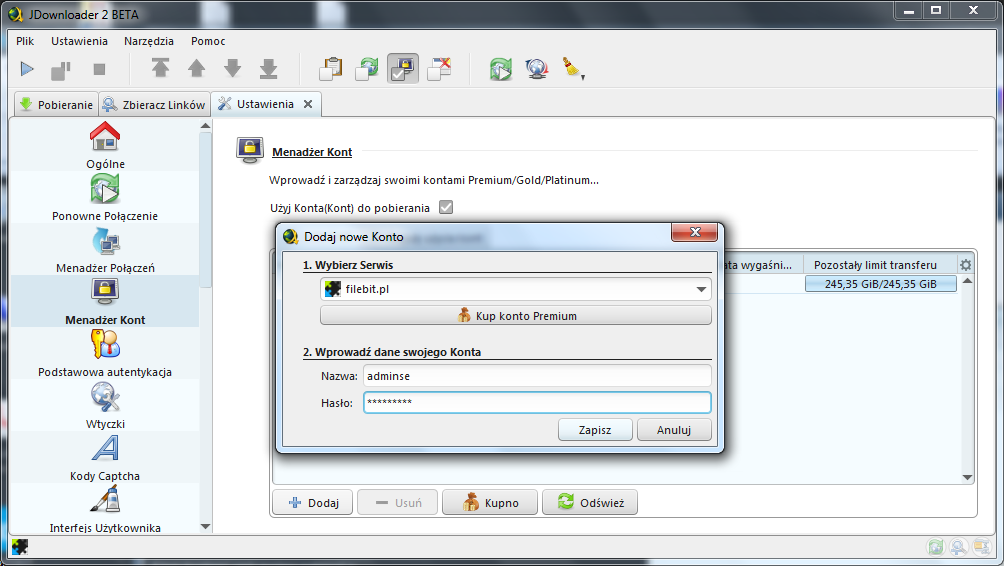Screen dimensions: 1004x566
Task: Move selection to top arrow icon
Action: (160, 69)
